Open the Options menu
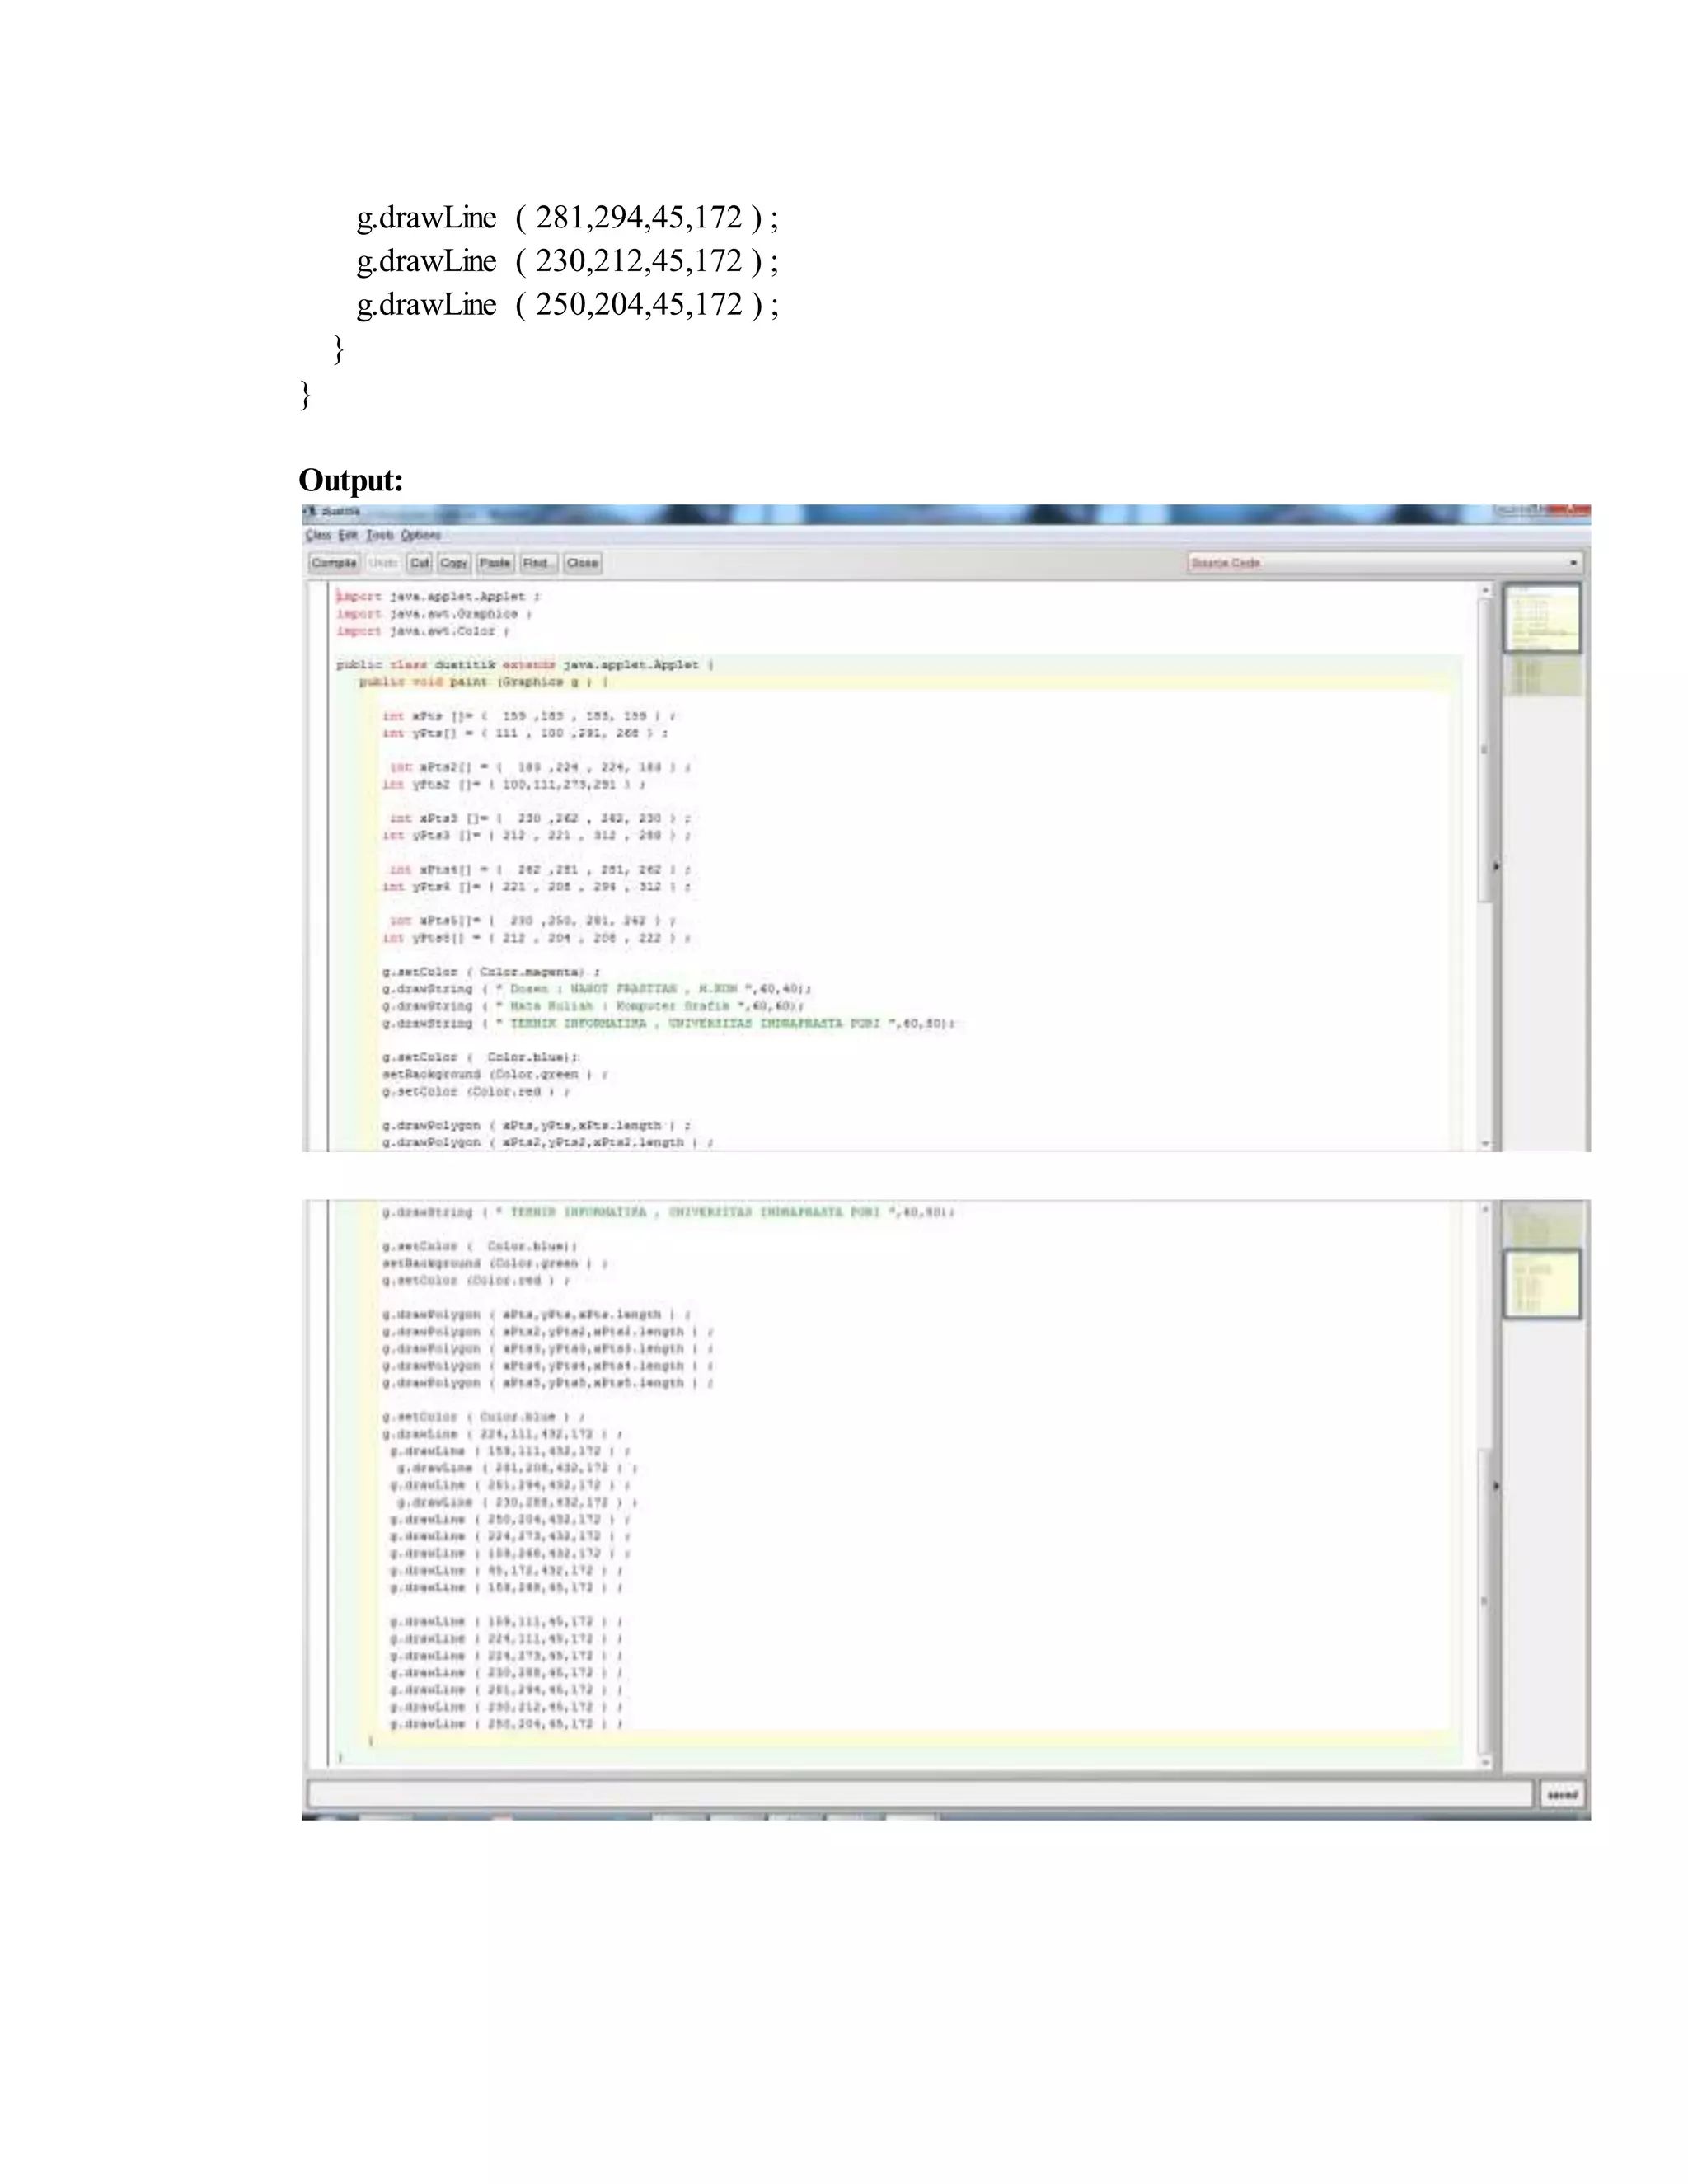 click(x=421, y=535)
